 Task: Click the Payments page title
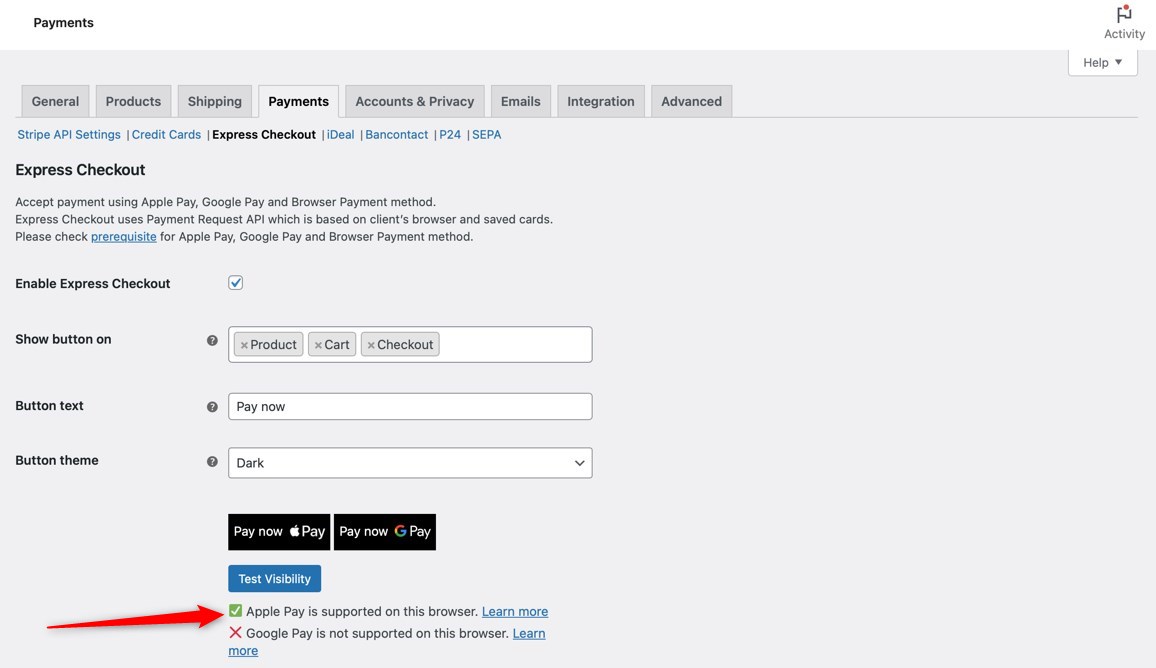(63, 23)
